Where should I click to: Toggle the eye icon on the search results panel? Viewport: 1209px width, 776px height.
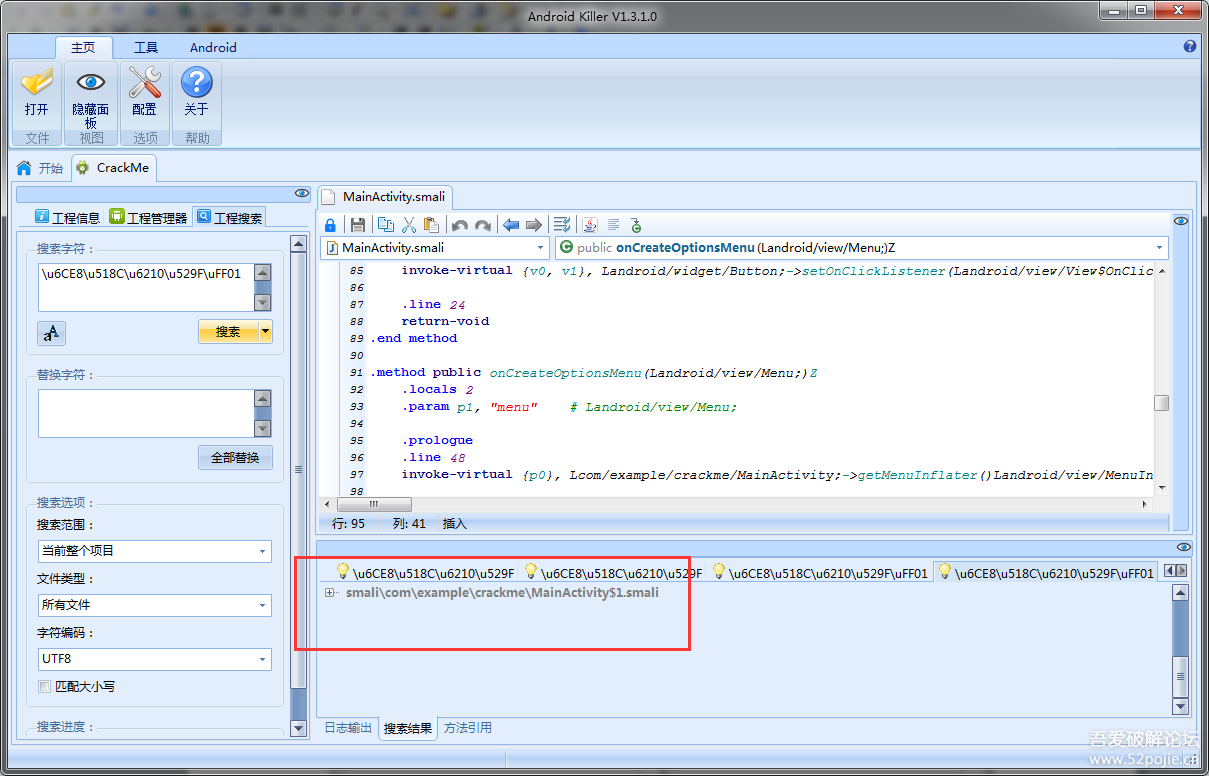pyautogui.click(x=1184, y=547)
